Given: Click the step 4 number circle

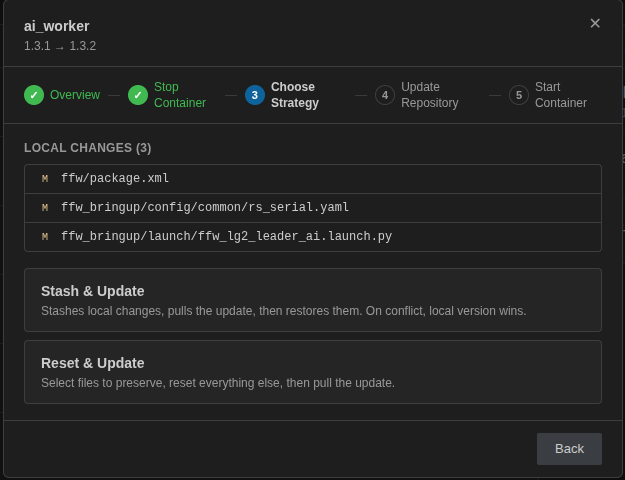Looking at the screenshot, I should click(385, 95).
